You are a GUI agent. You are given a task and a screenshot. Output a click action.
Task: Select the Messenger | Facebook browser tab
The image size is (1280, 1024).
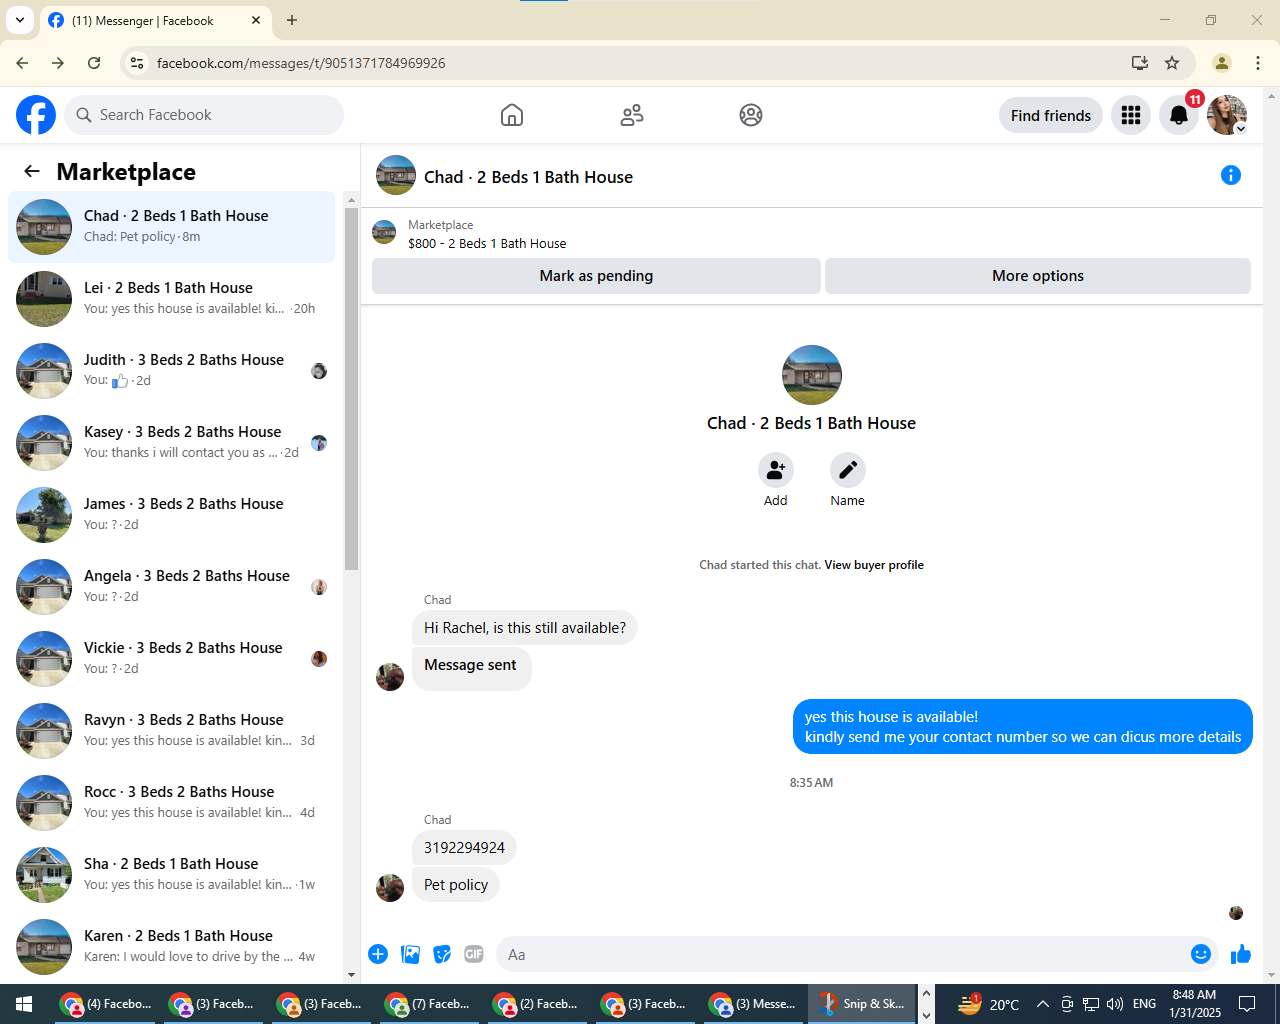pyautogui.click(x=155, y=20)
